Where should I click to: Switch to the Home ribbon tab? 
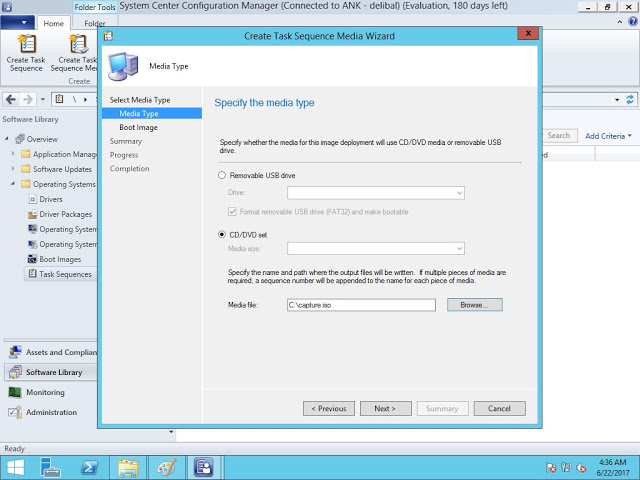54,23
